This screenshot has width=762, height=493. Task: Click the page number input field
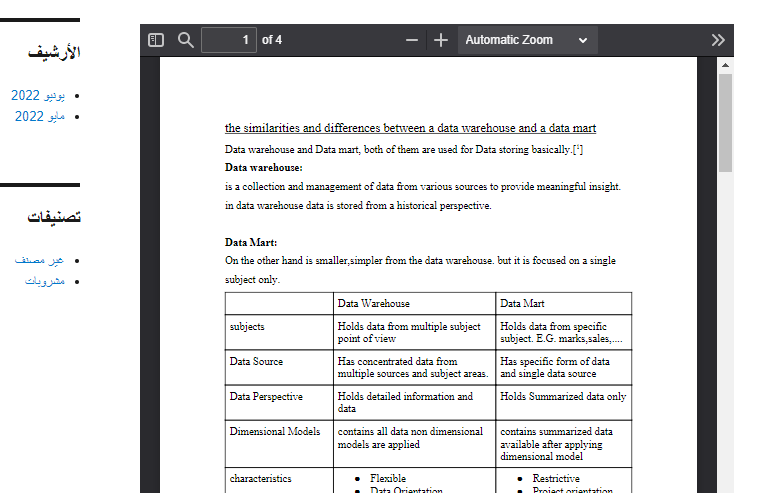(229, 40)
